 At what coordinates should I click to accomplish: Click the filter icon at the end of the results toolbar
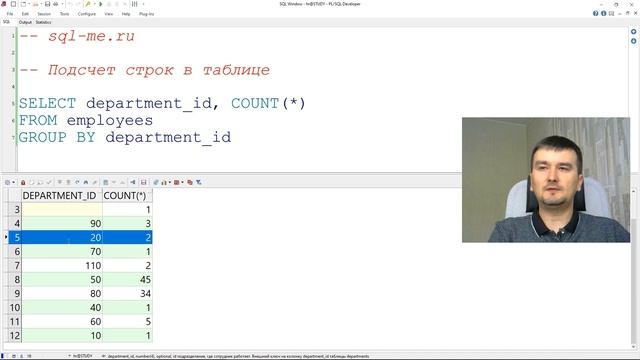(x=198, y=182)
